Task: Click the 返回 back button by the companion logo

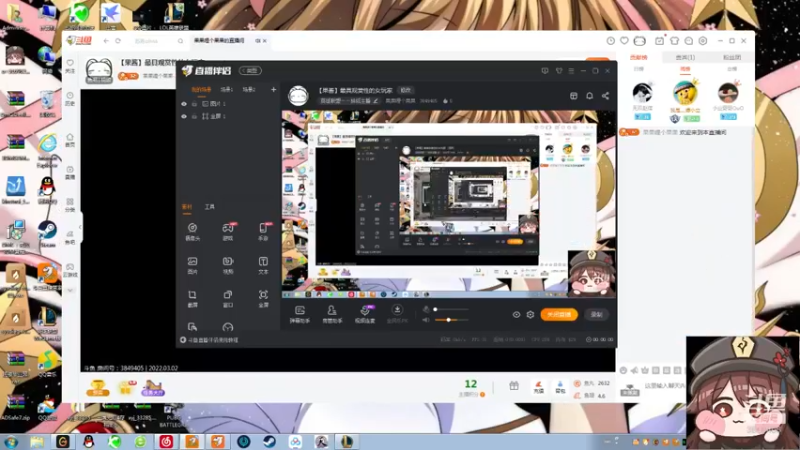Action: coord(251,71)
